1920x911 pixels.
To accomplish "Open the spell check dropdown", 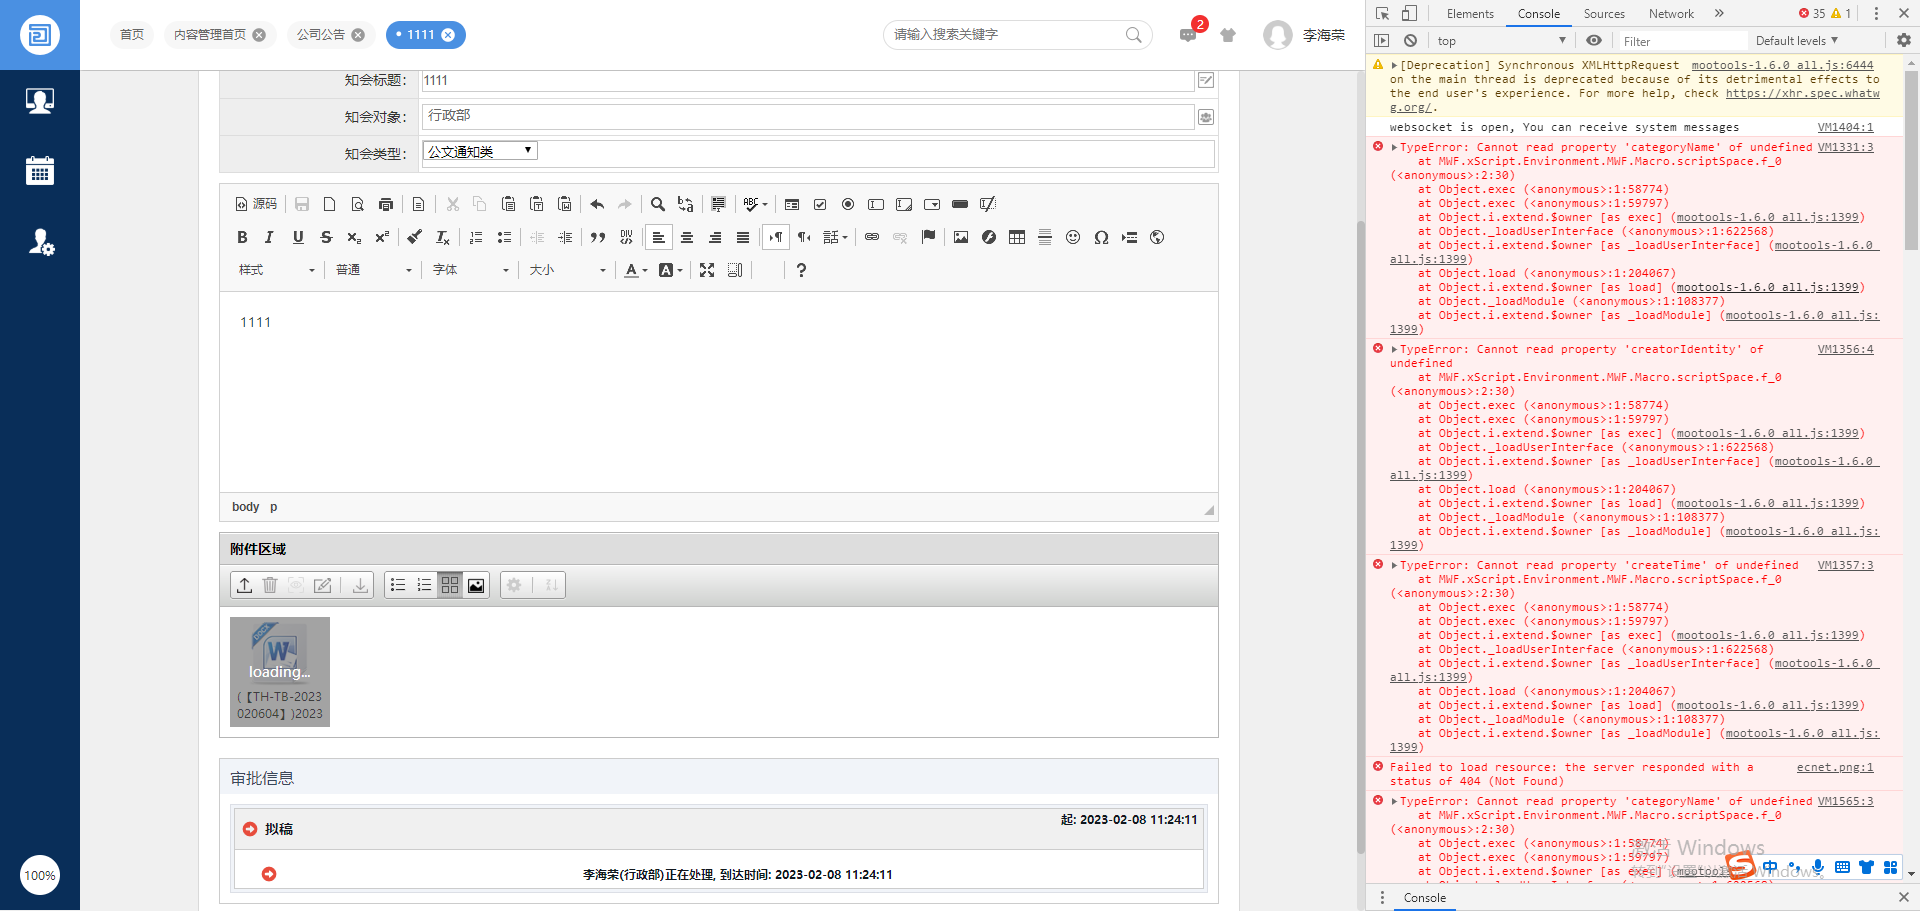I will tap(755, 204).
